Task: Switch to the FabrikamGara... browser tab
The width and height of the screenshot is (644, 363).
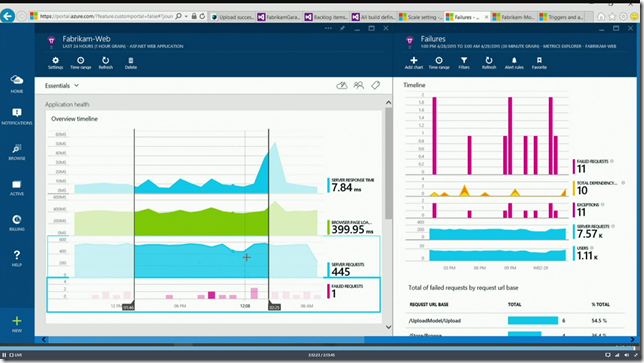Action: 279,17
